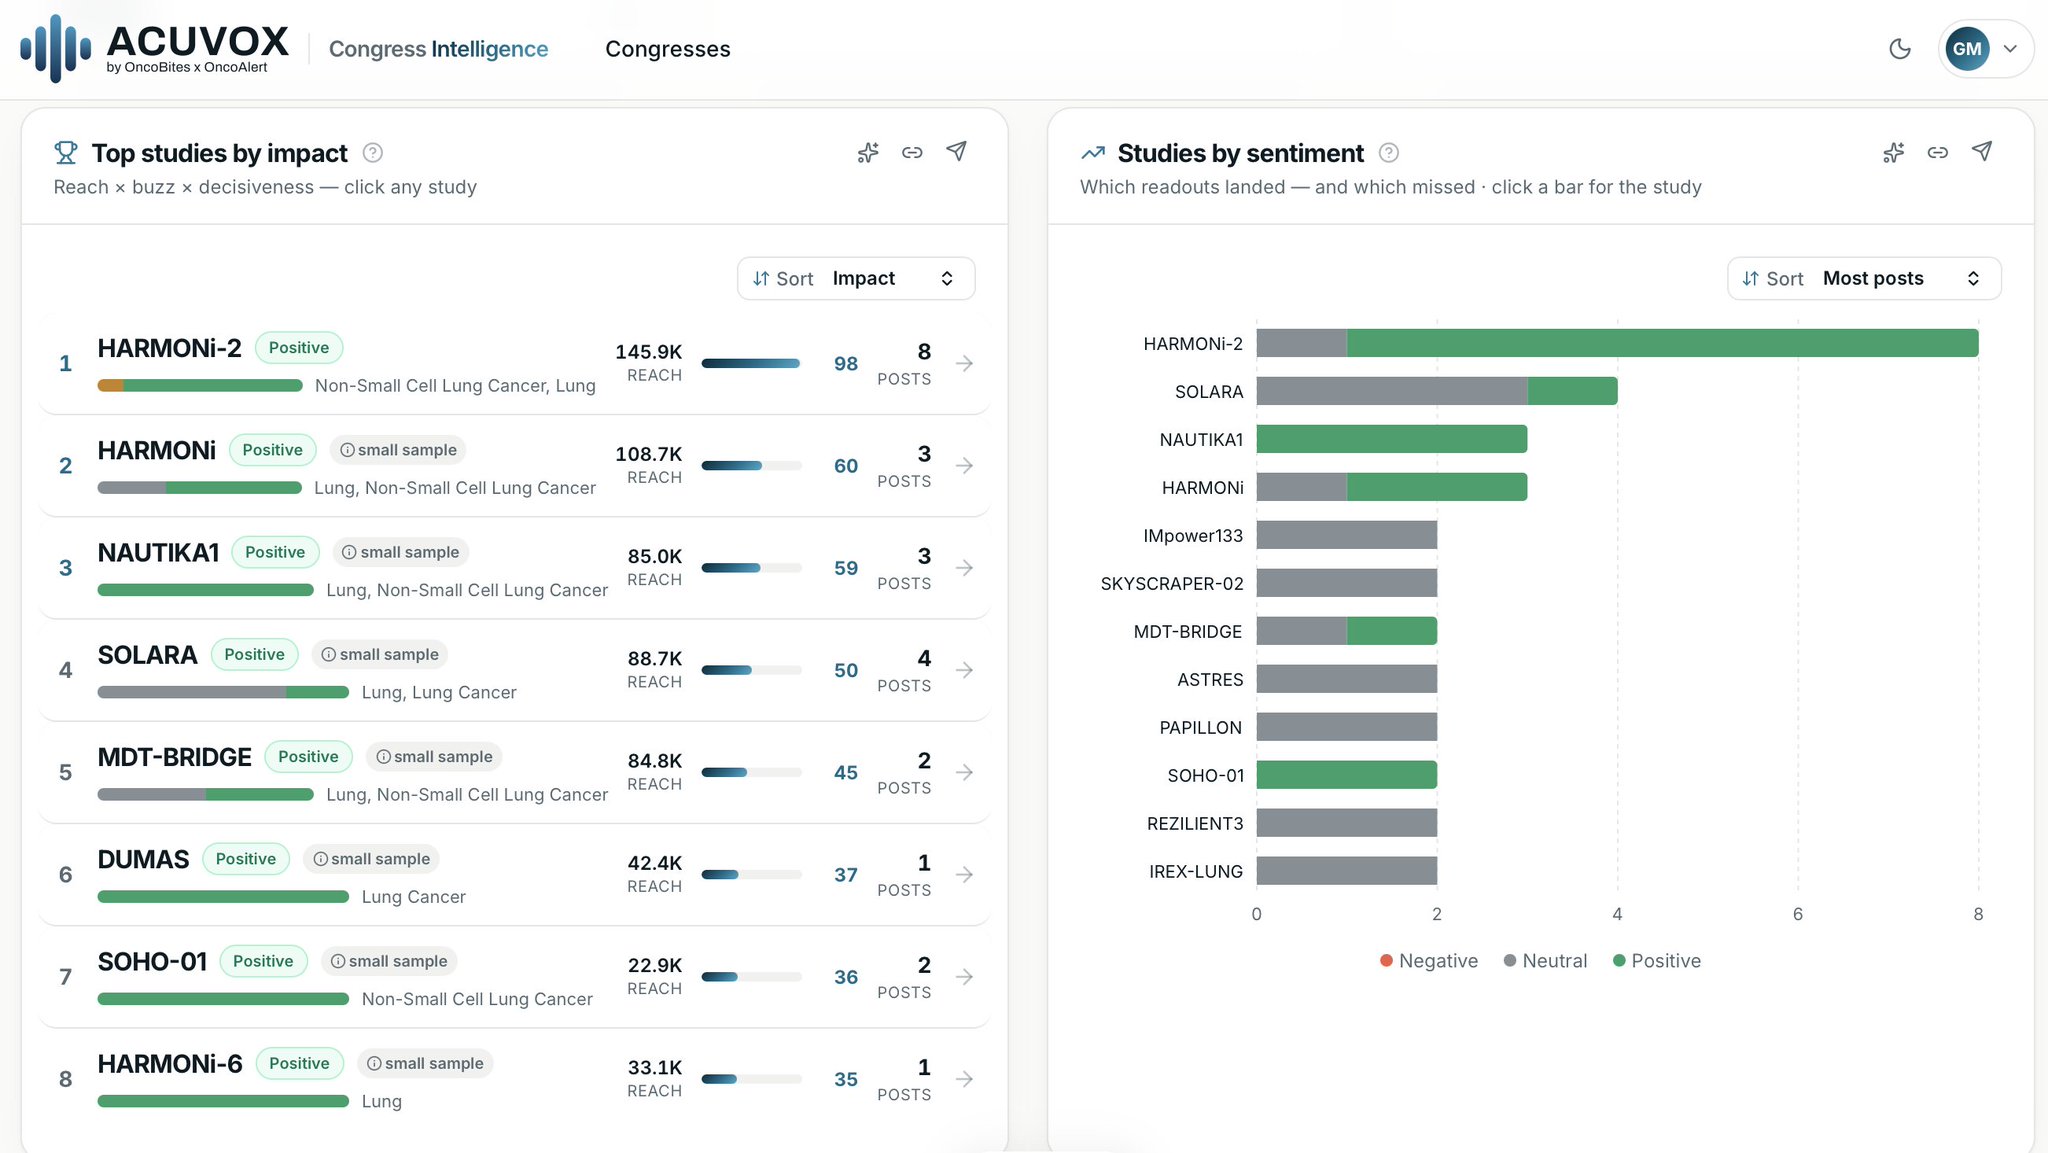Click the trophy icon in Top studies header
The width and height of the screenshot is (2048, 1153).
[66, 153]
